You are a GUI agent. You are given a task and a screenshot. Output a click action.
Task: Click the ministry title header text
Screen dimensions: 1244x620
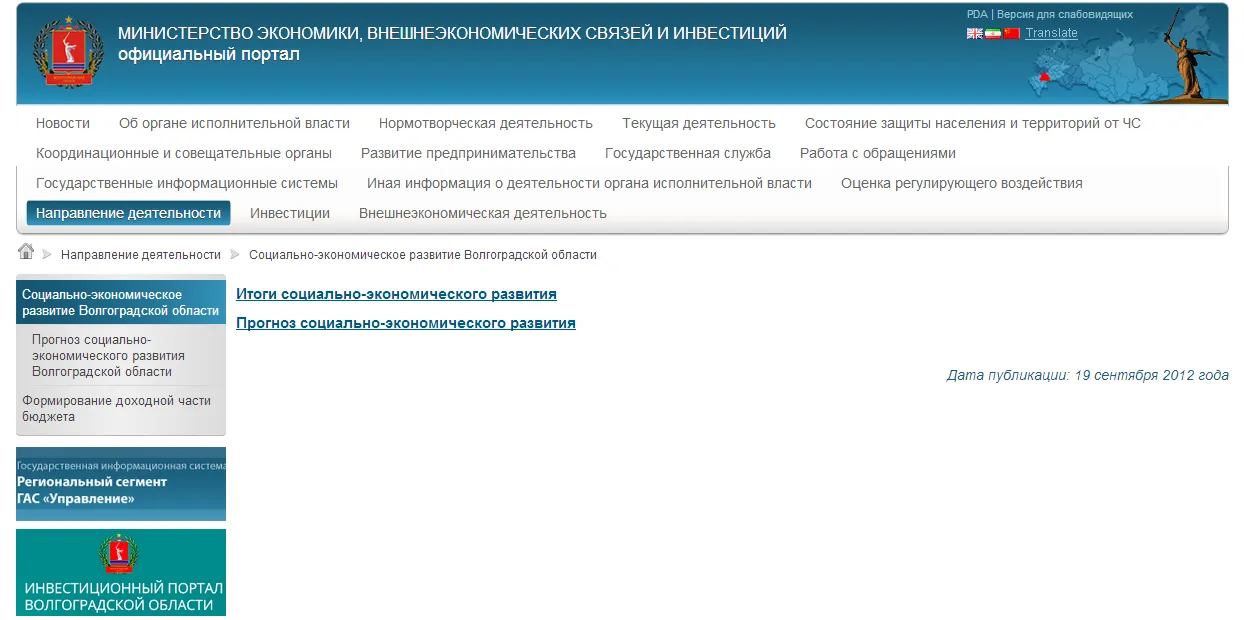click(x=452, y=33)
